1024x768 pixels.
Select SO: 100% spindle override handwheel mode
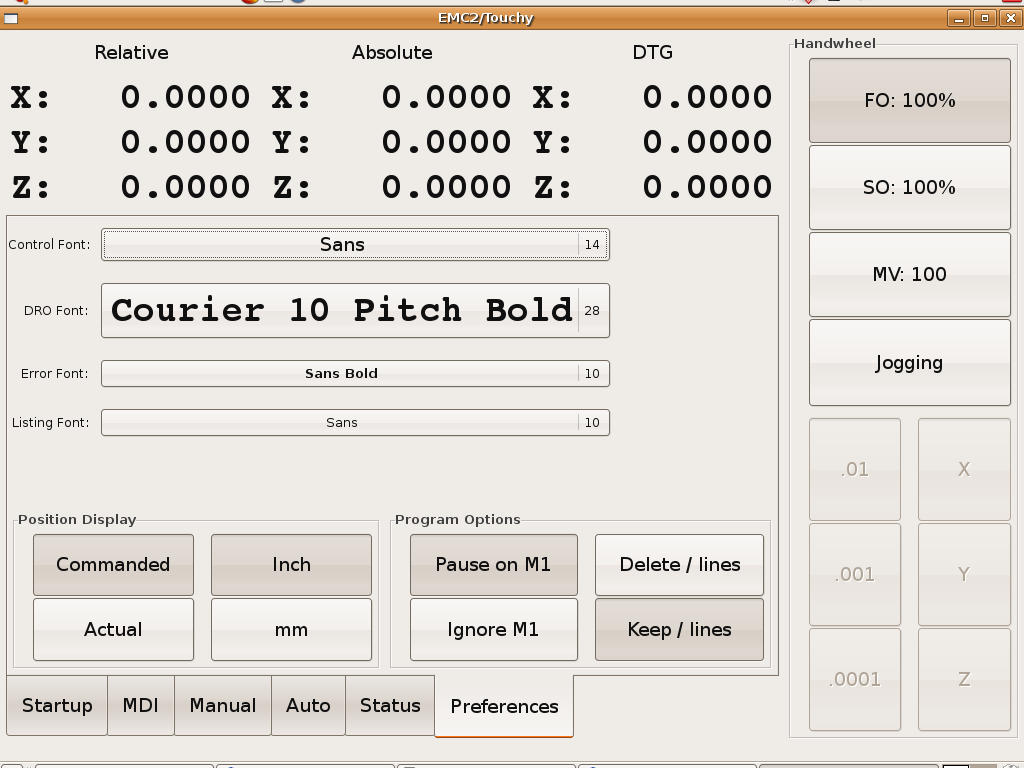click(910, 187)
